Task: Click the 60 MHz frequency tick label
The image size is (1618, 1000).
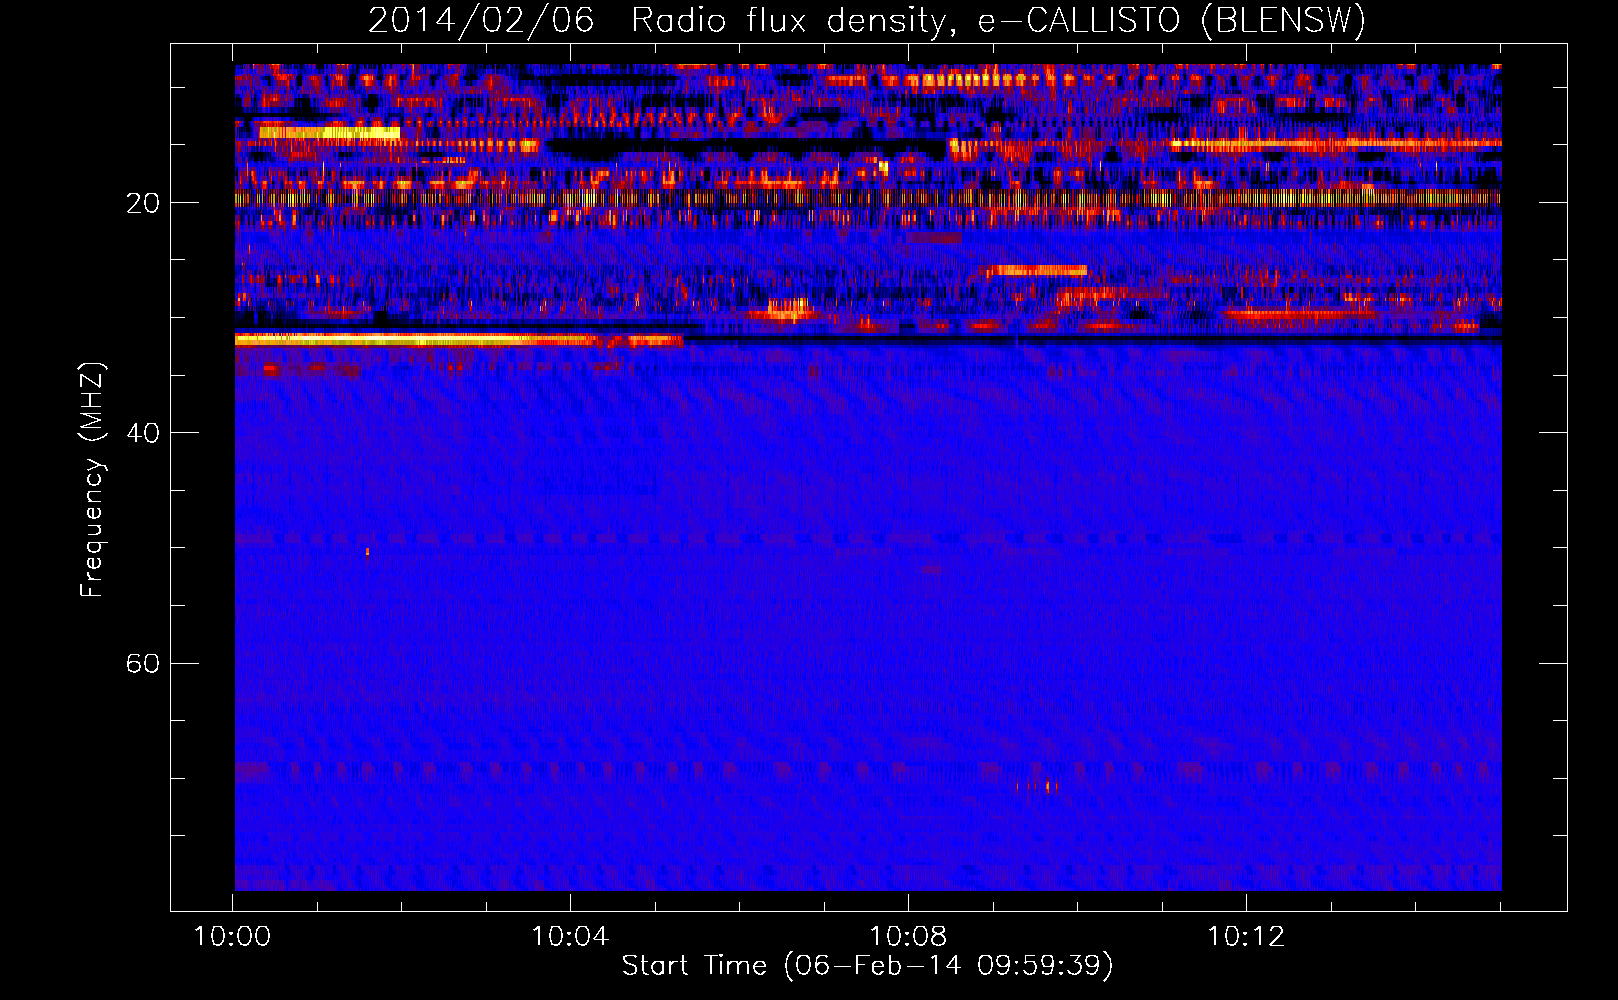Action: (x=143, y=663)
